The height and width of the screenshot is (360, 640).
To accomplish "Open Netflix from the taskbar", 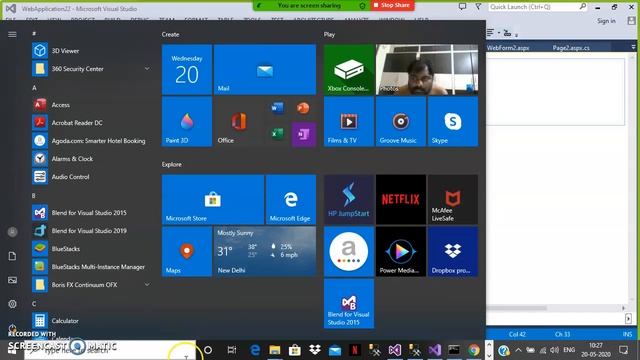I will tap(354, 350).
